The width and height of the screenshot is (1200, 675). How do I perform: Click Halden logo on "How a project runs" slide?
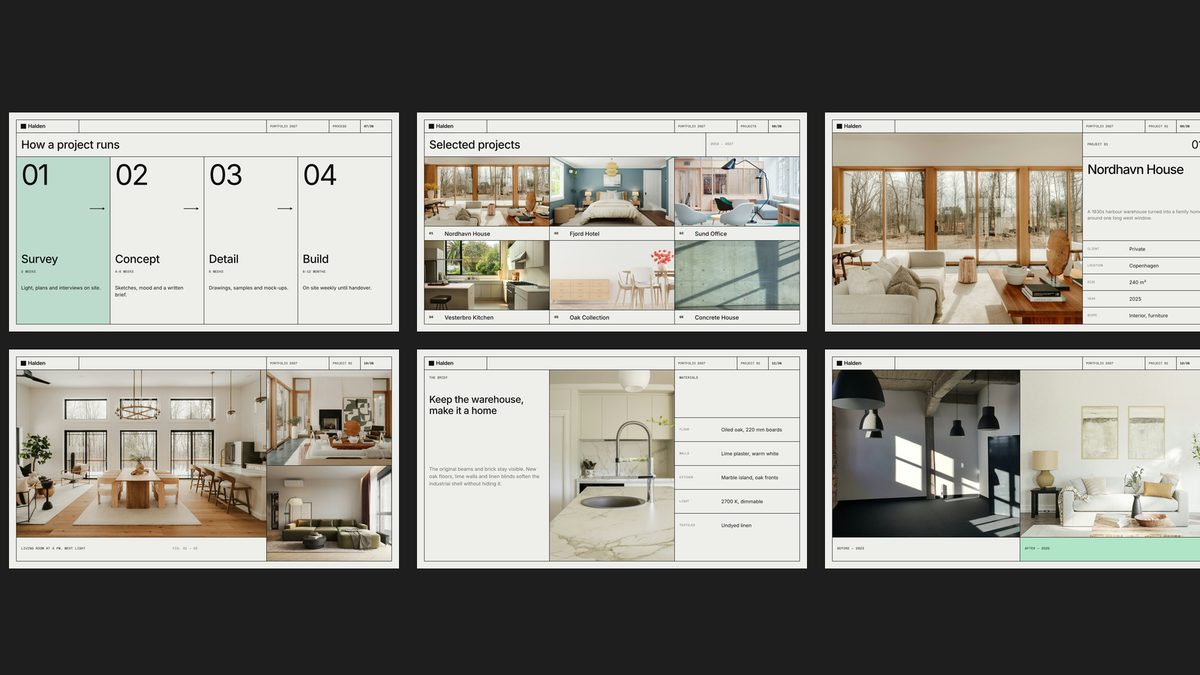coord(34,126)
